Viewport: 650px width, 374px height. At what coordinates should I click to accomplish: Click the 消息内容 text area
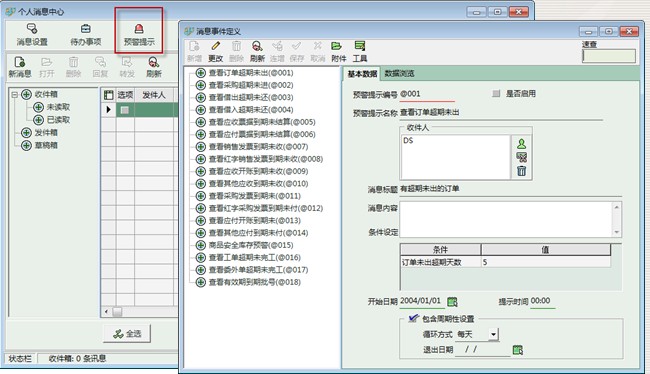507,219
